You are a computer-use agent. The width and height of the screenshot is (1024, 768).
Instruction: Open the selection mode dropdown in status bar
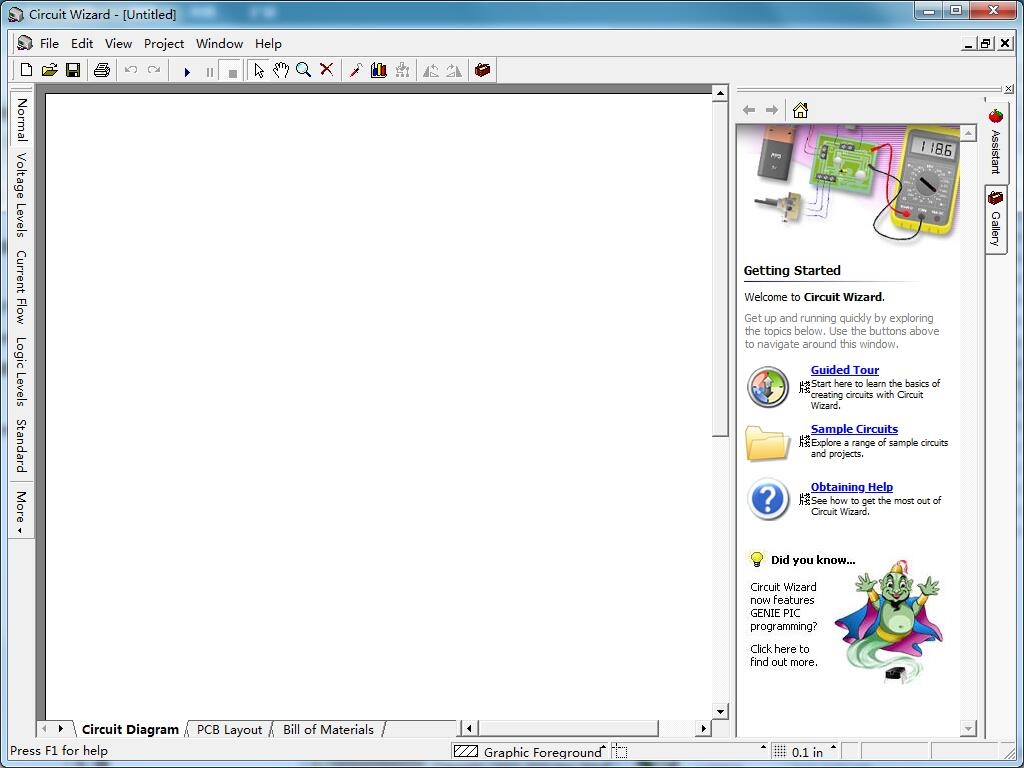coord(690,752)
